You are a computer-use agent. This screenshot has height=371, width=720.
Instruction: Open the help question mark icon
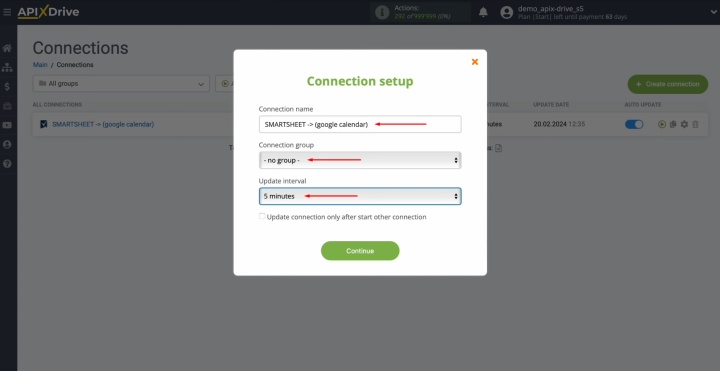[7, 163]
